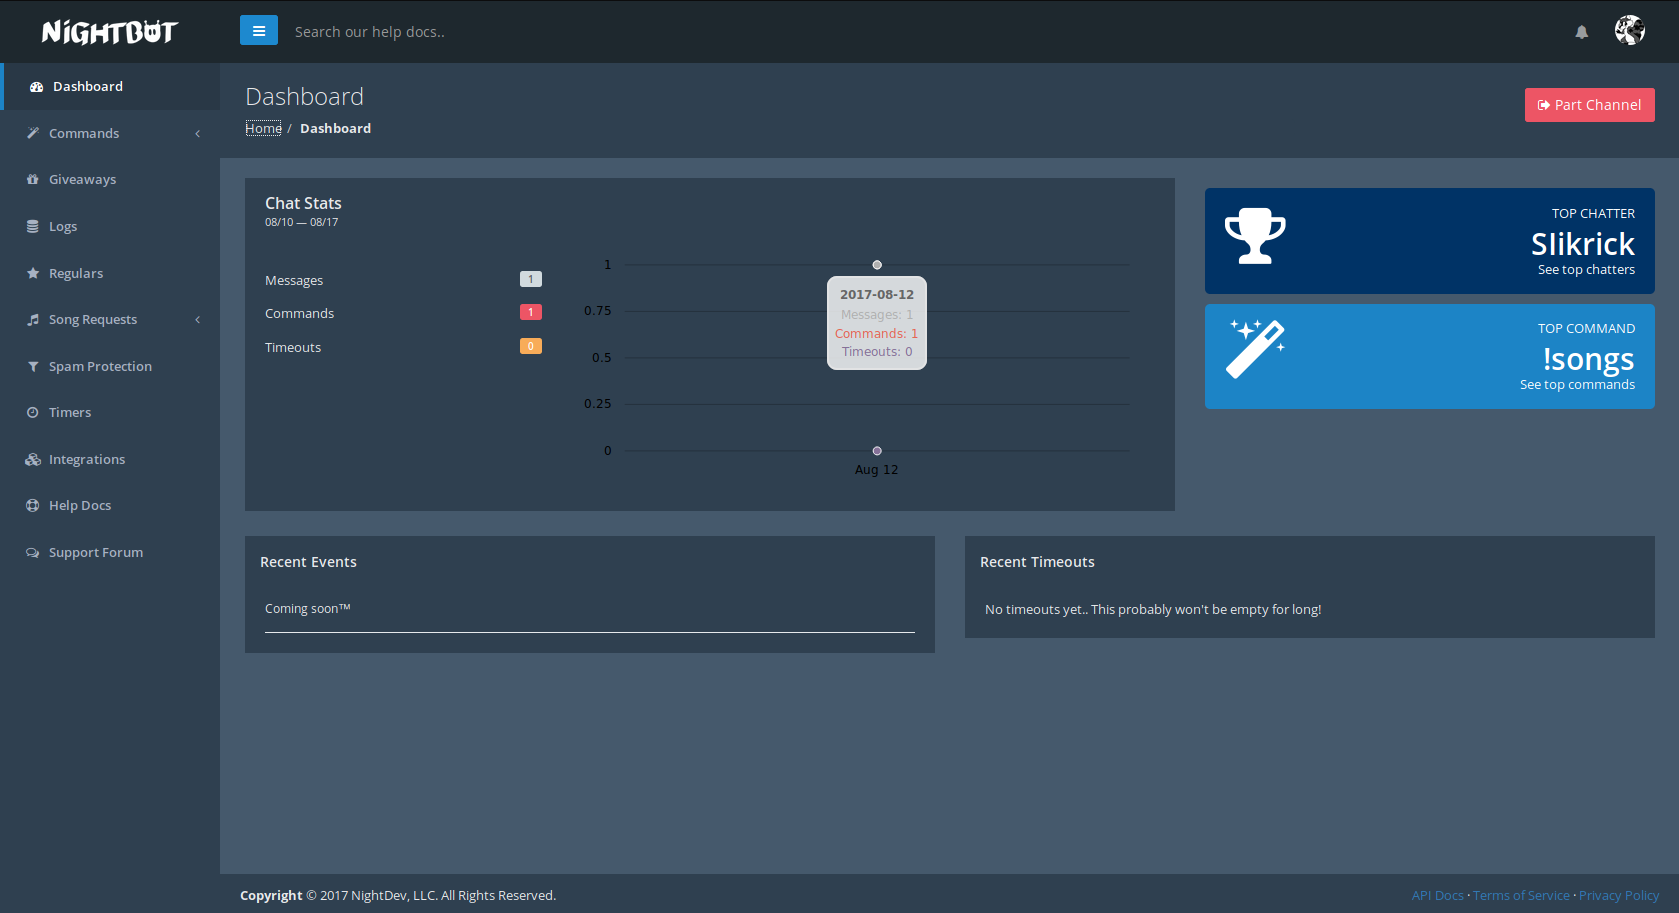Click the Integrations cubes icon
The width and height of the screenshot is (1679, 913).
(x=33, y=459)
